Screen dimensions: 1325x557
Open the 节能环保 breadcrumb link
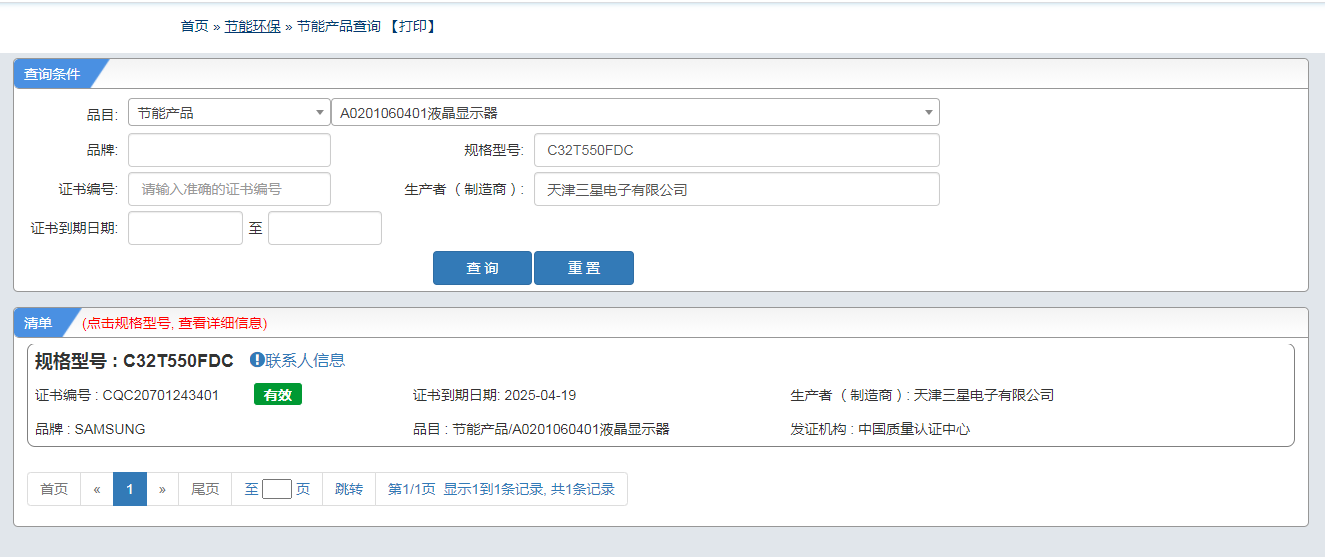[252, 26]
